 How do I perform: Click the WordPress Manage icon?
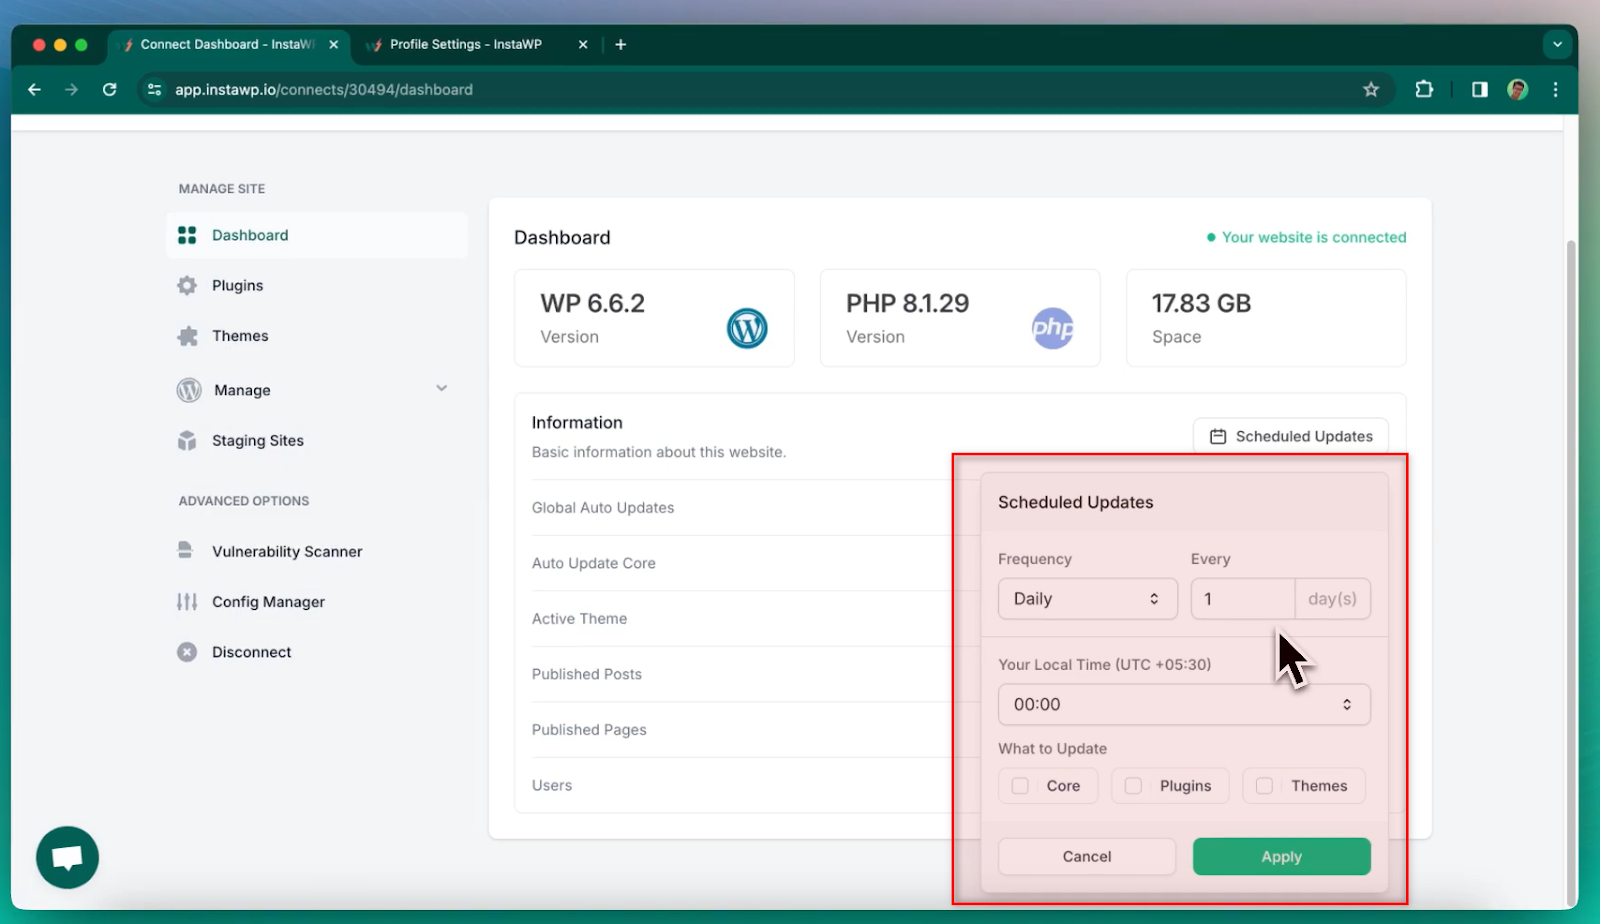pyautogui.click(x=189, y=390)
